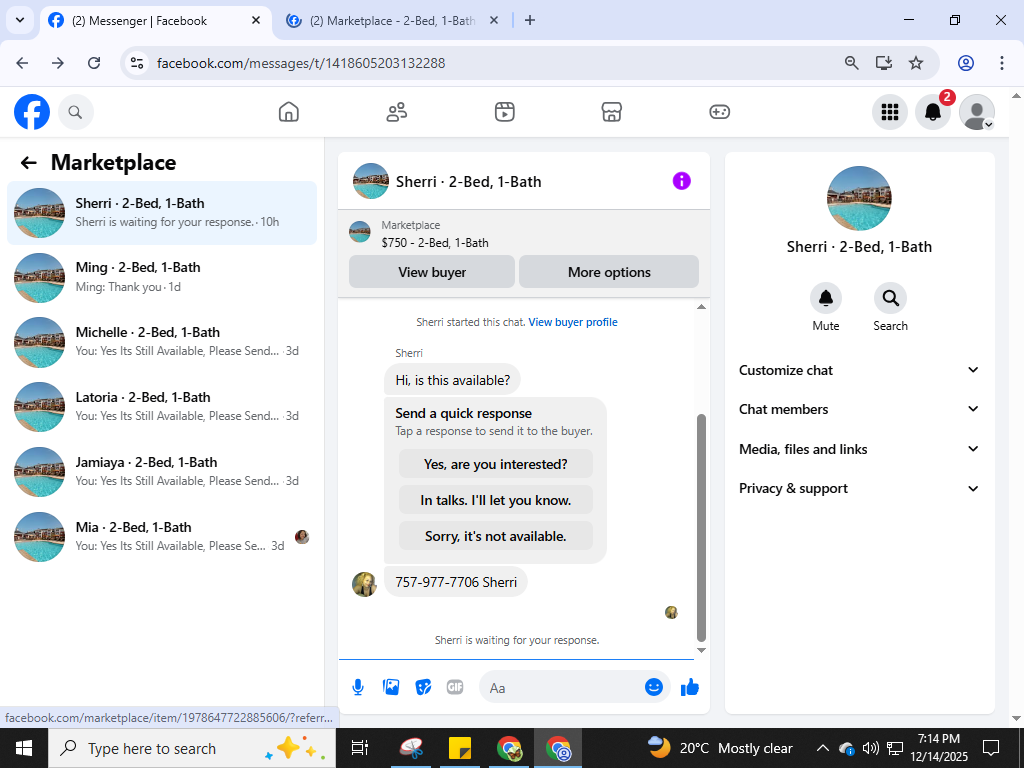
Task: Open the account profile avatar menu
Action: tap(976, 112)
